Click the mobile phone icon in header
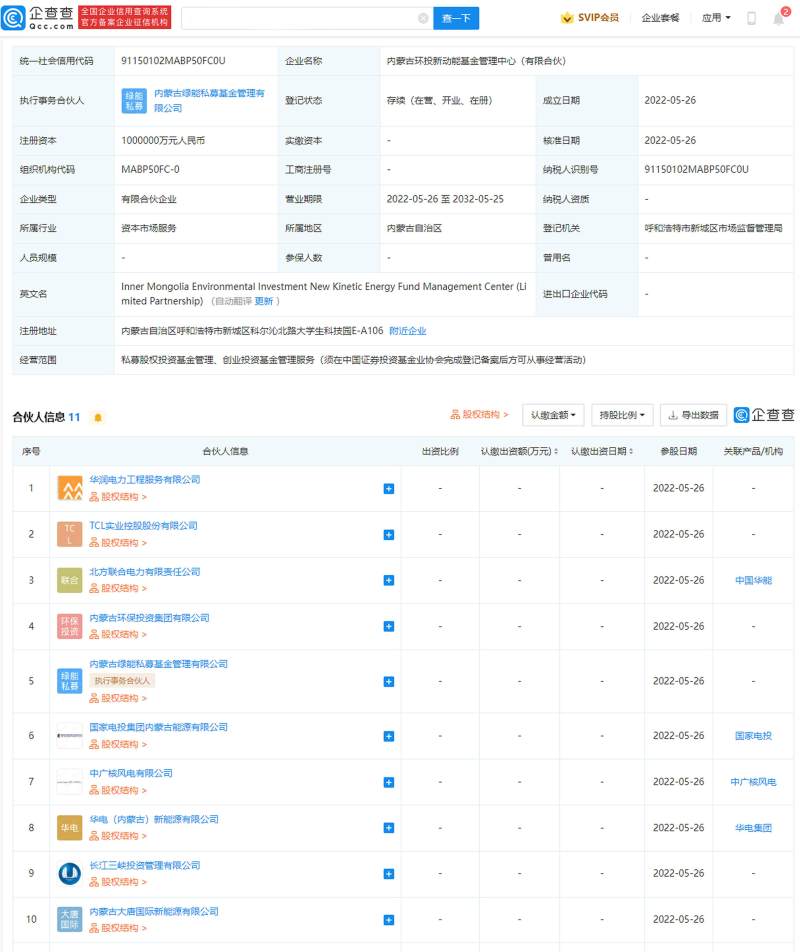 (751, 18)
